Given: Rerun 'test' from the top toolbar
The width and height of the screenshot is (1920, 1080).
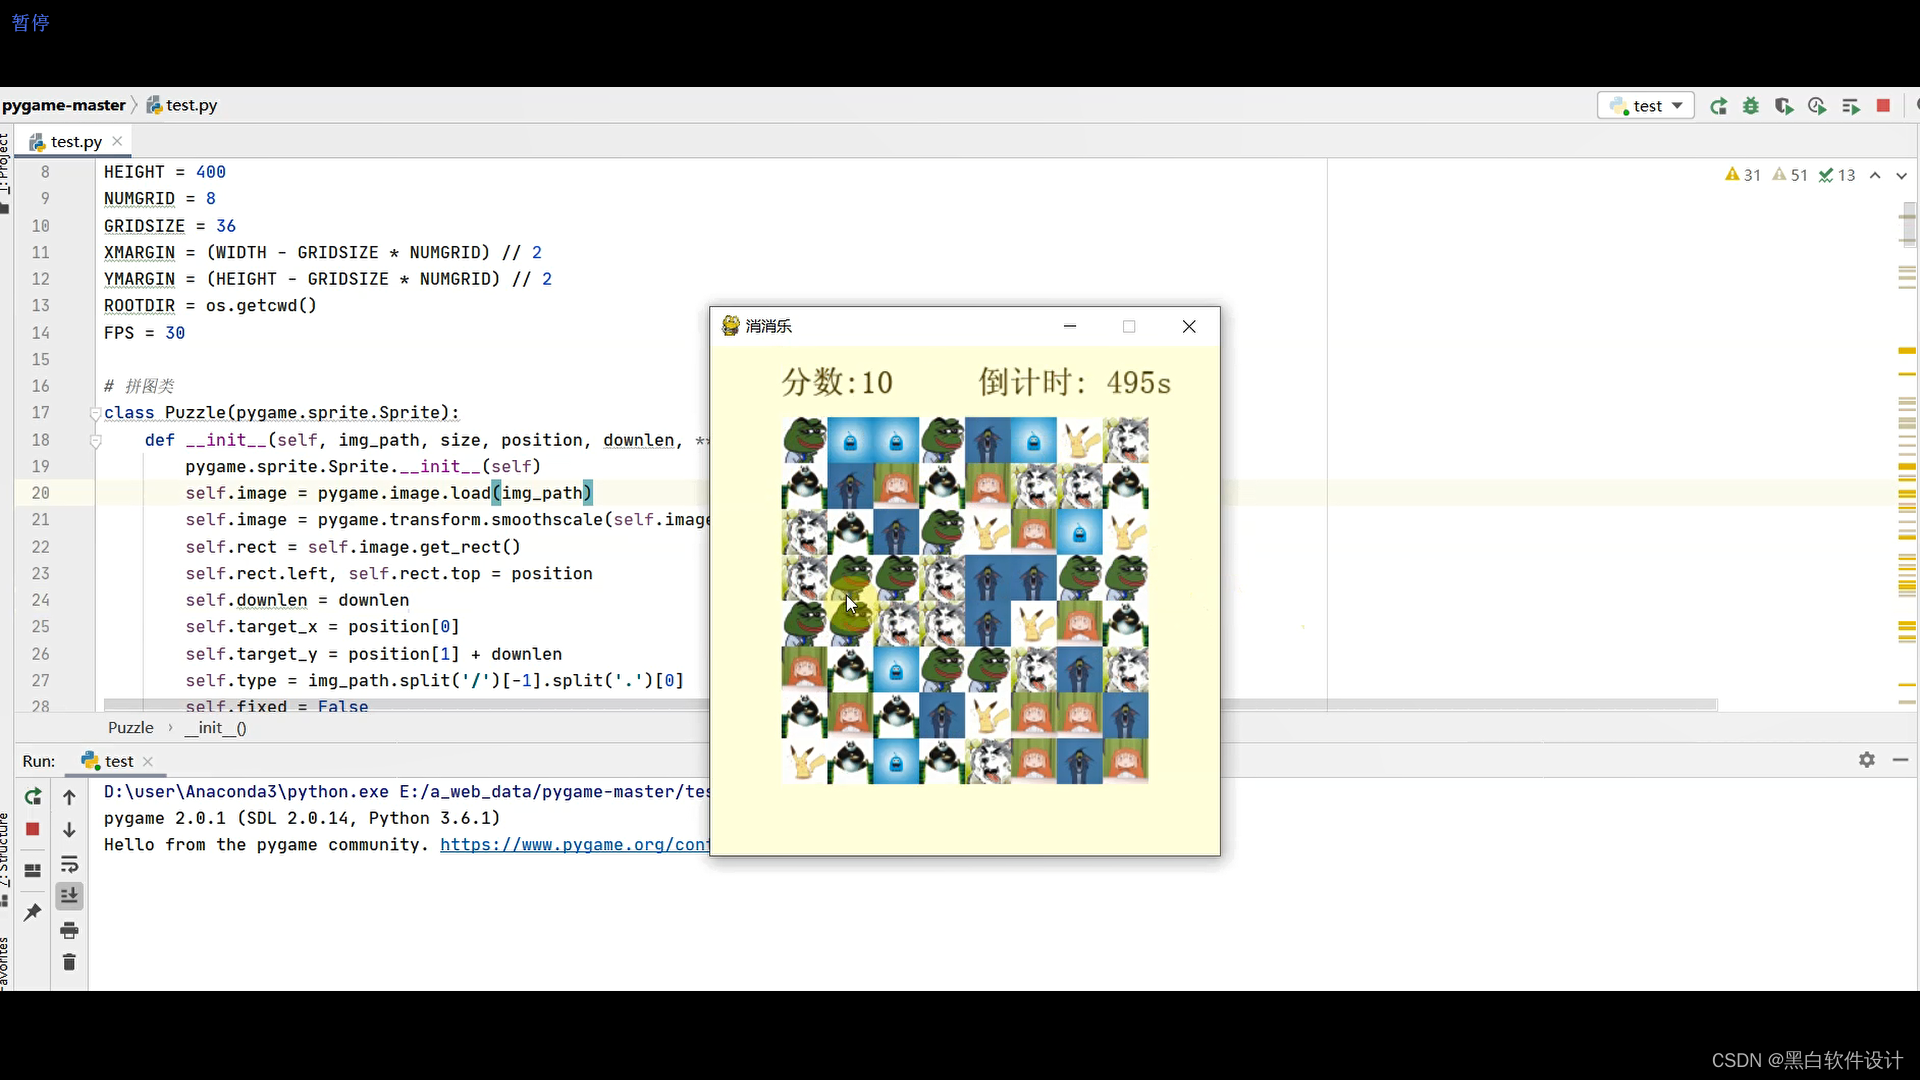Looking at the screenshot, I should click(1719, 106).
